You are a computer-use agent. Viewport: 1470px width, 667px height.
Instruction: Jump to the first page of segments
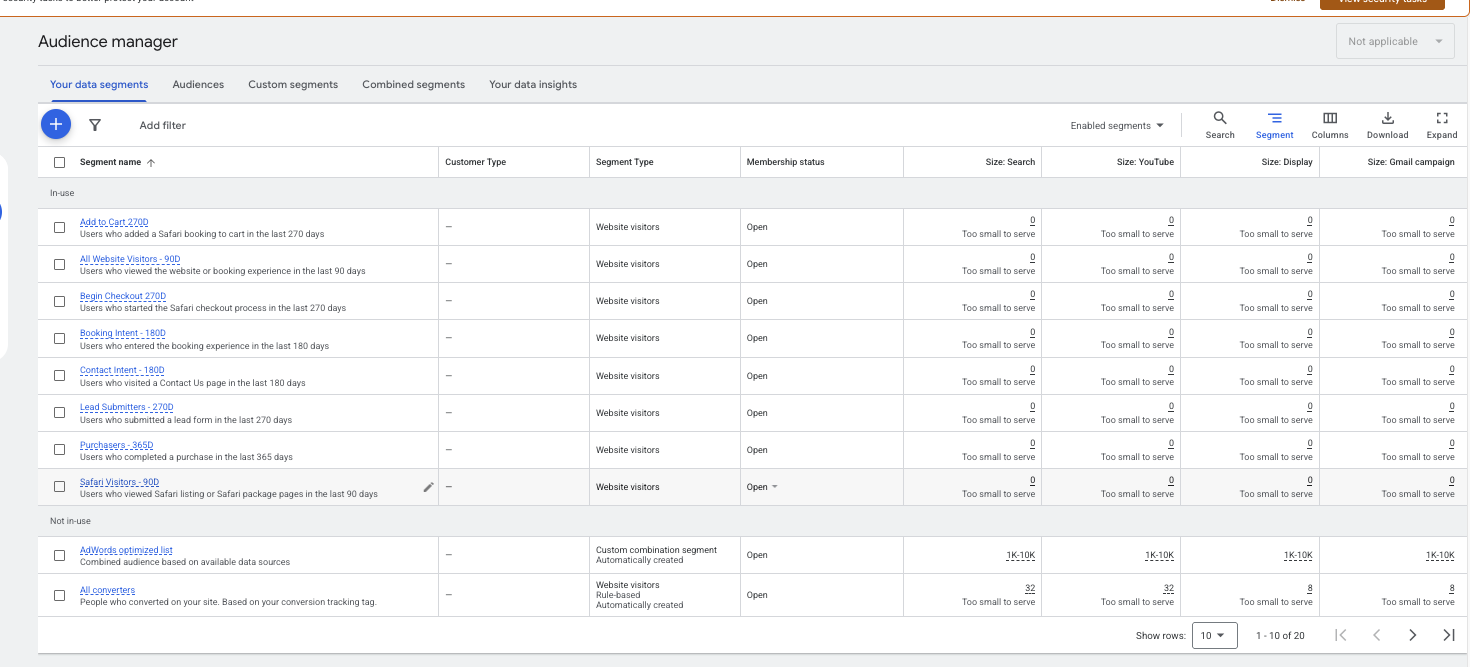tap(1341, 635)
